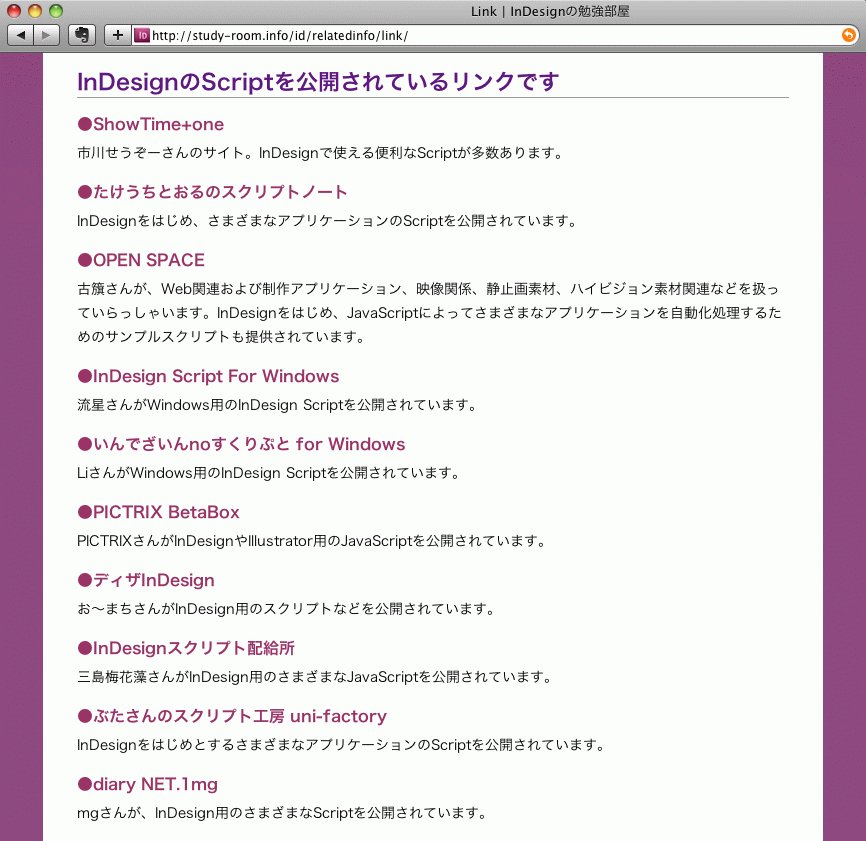Click the text mgさんが、InDesign用のさまざまなScript
The image size is (866, 841).
(x=282, y=813)
